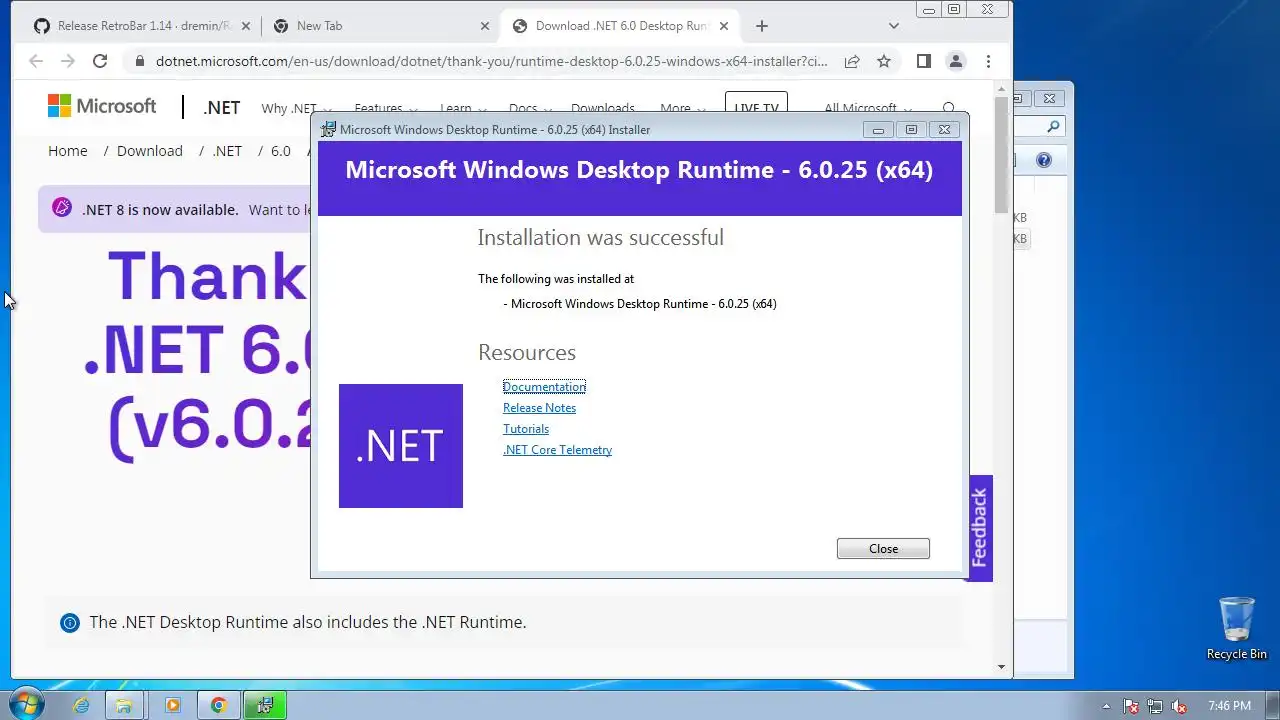Image resolution: width=1280 pixels, height=720 pixels.
Task: Launch Internet Explorer from the taskbar
Action: point(81,706)
